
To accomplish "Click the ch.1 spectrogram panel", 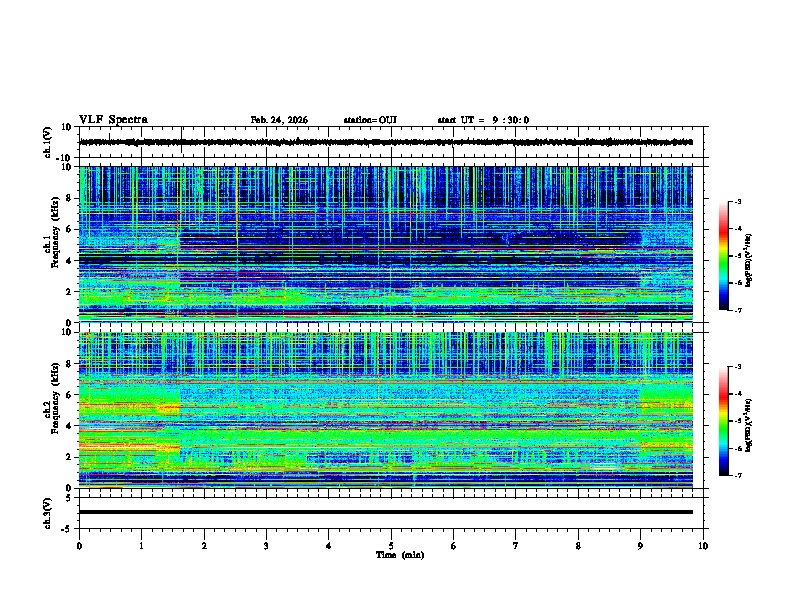I will (386, 244).
